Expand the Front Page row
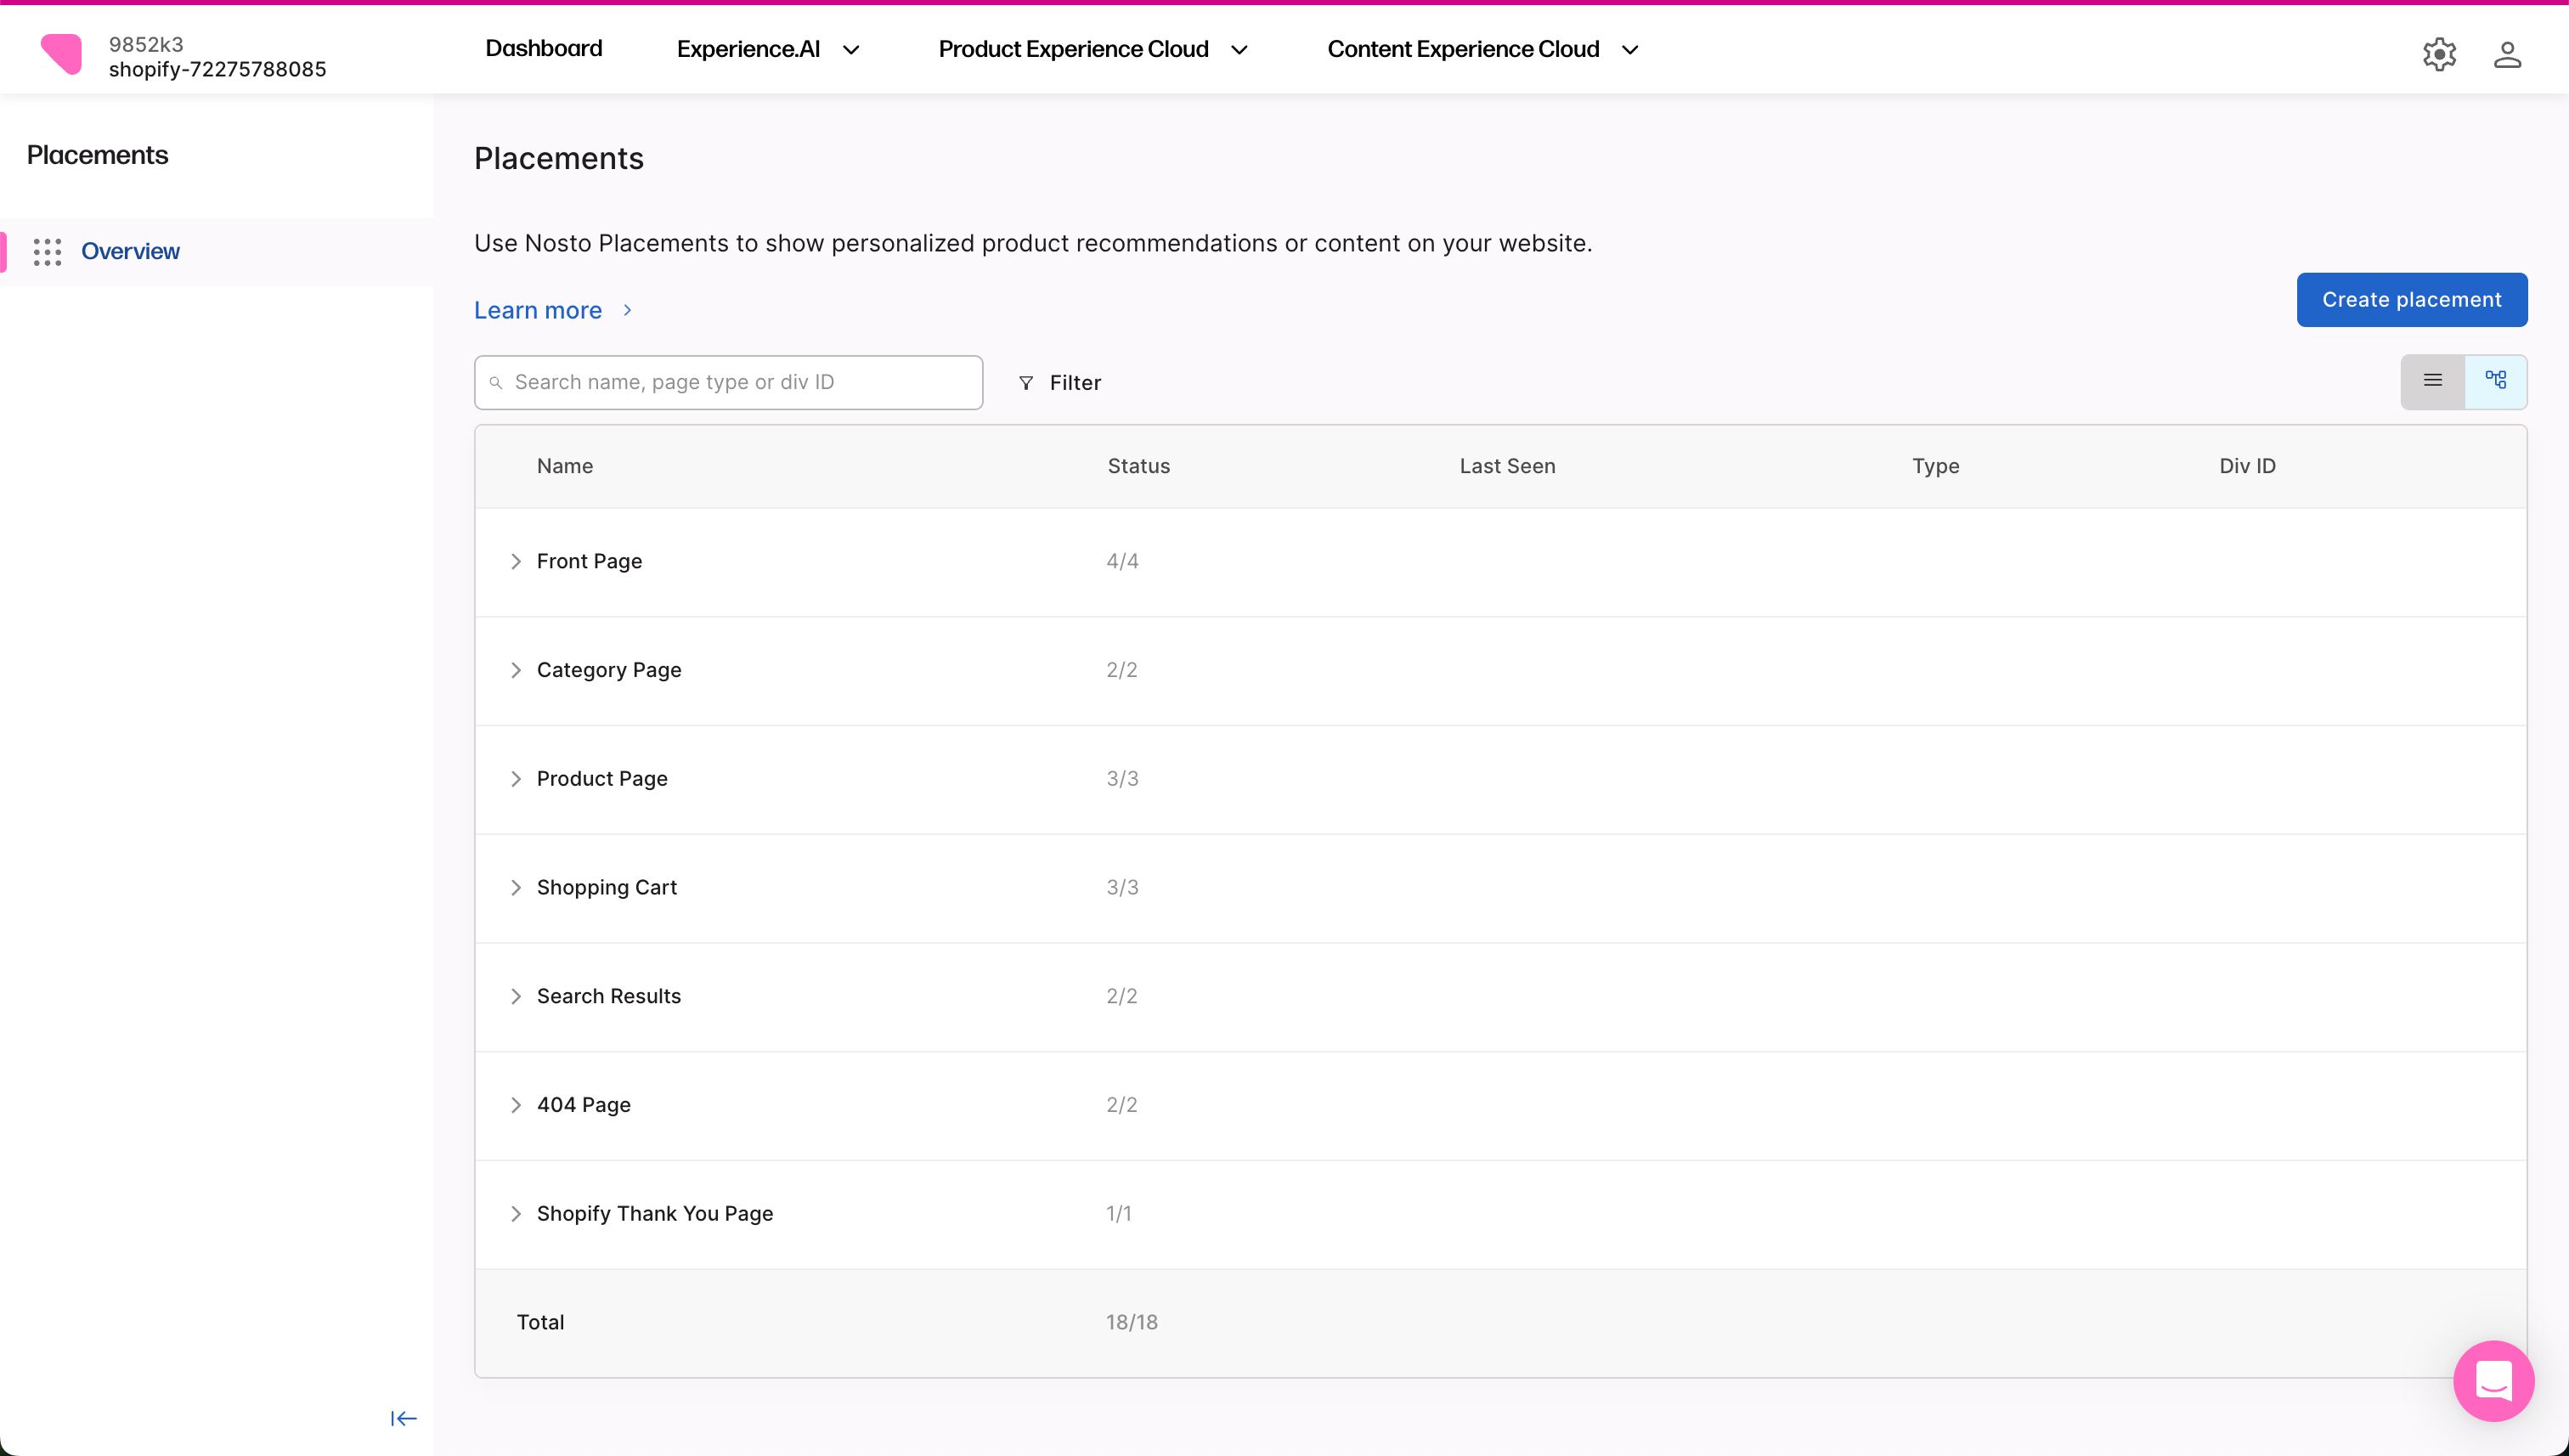The width and height of the screenshot is (2569, 1456). [516, 562]
